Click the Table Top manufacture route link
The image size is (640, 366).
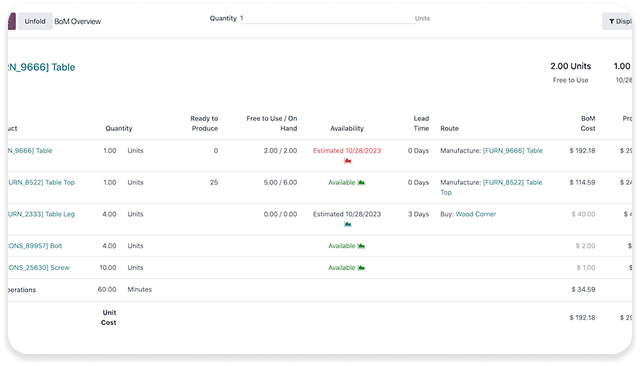coord(491,187)
